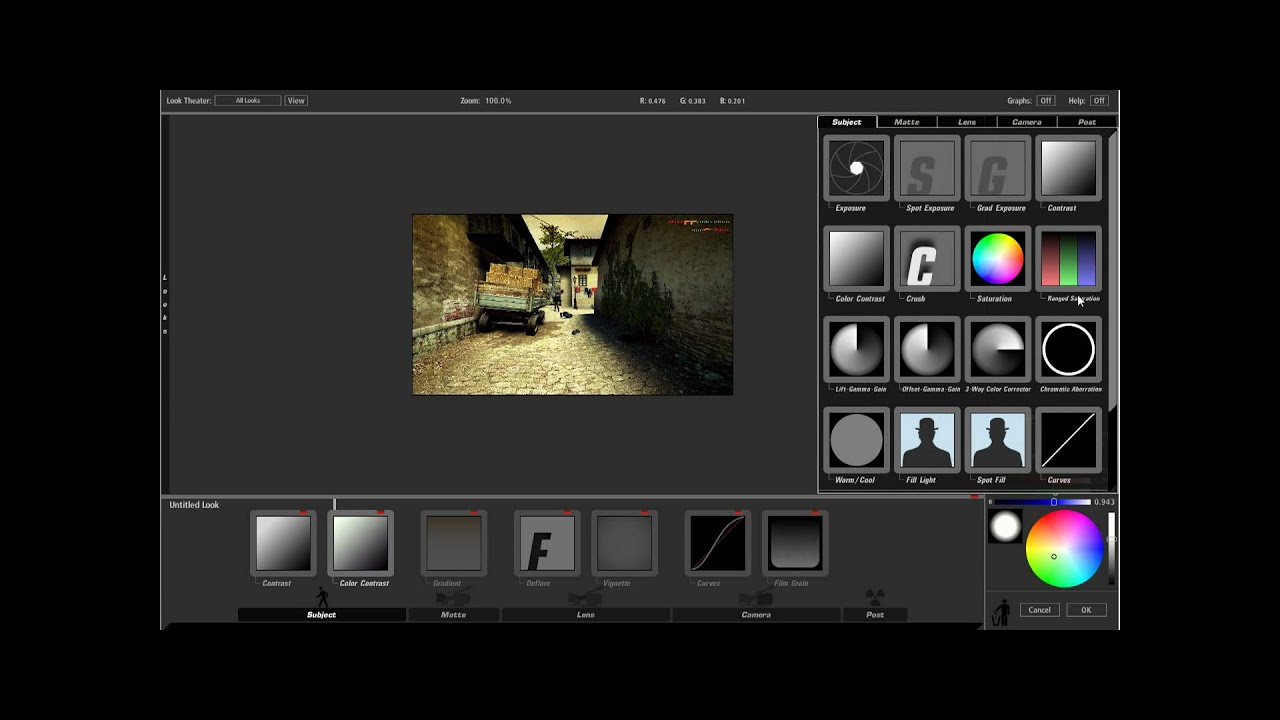
Task: Click the blue slider above color wheel
Action: (x=1041, y=502)
